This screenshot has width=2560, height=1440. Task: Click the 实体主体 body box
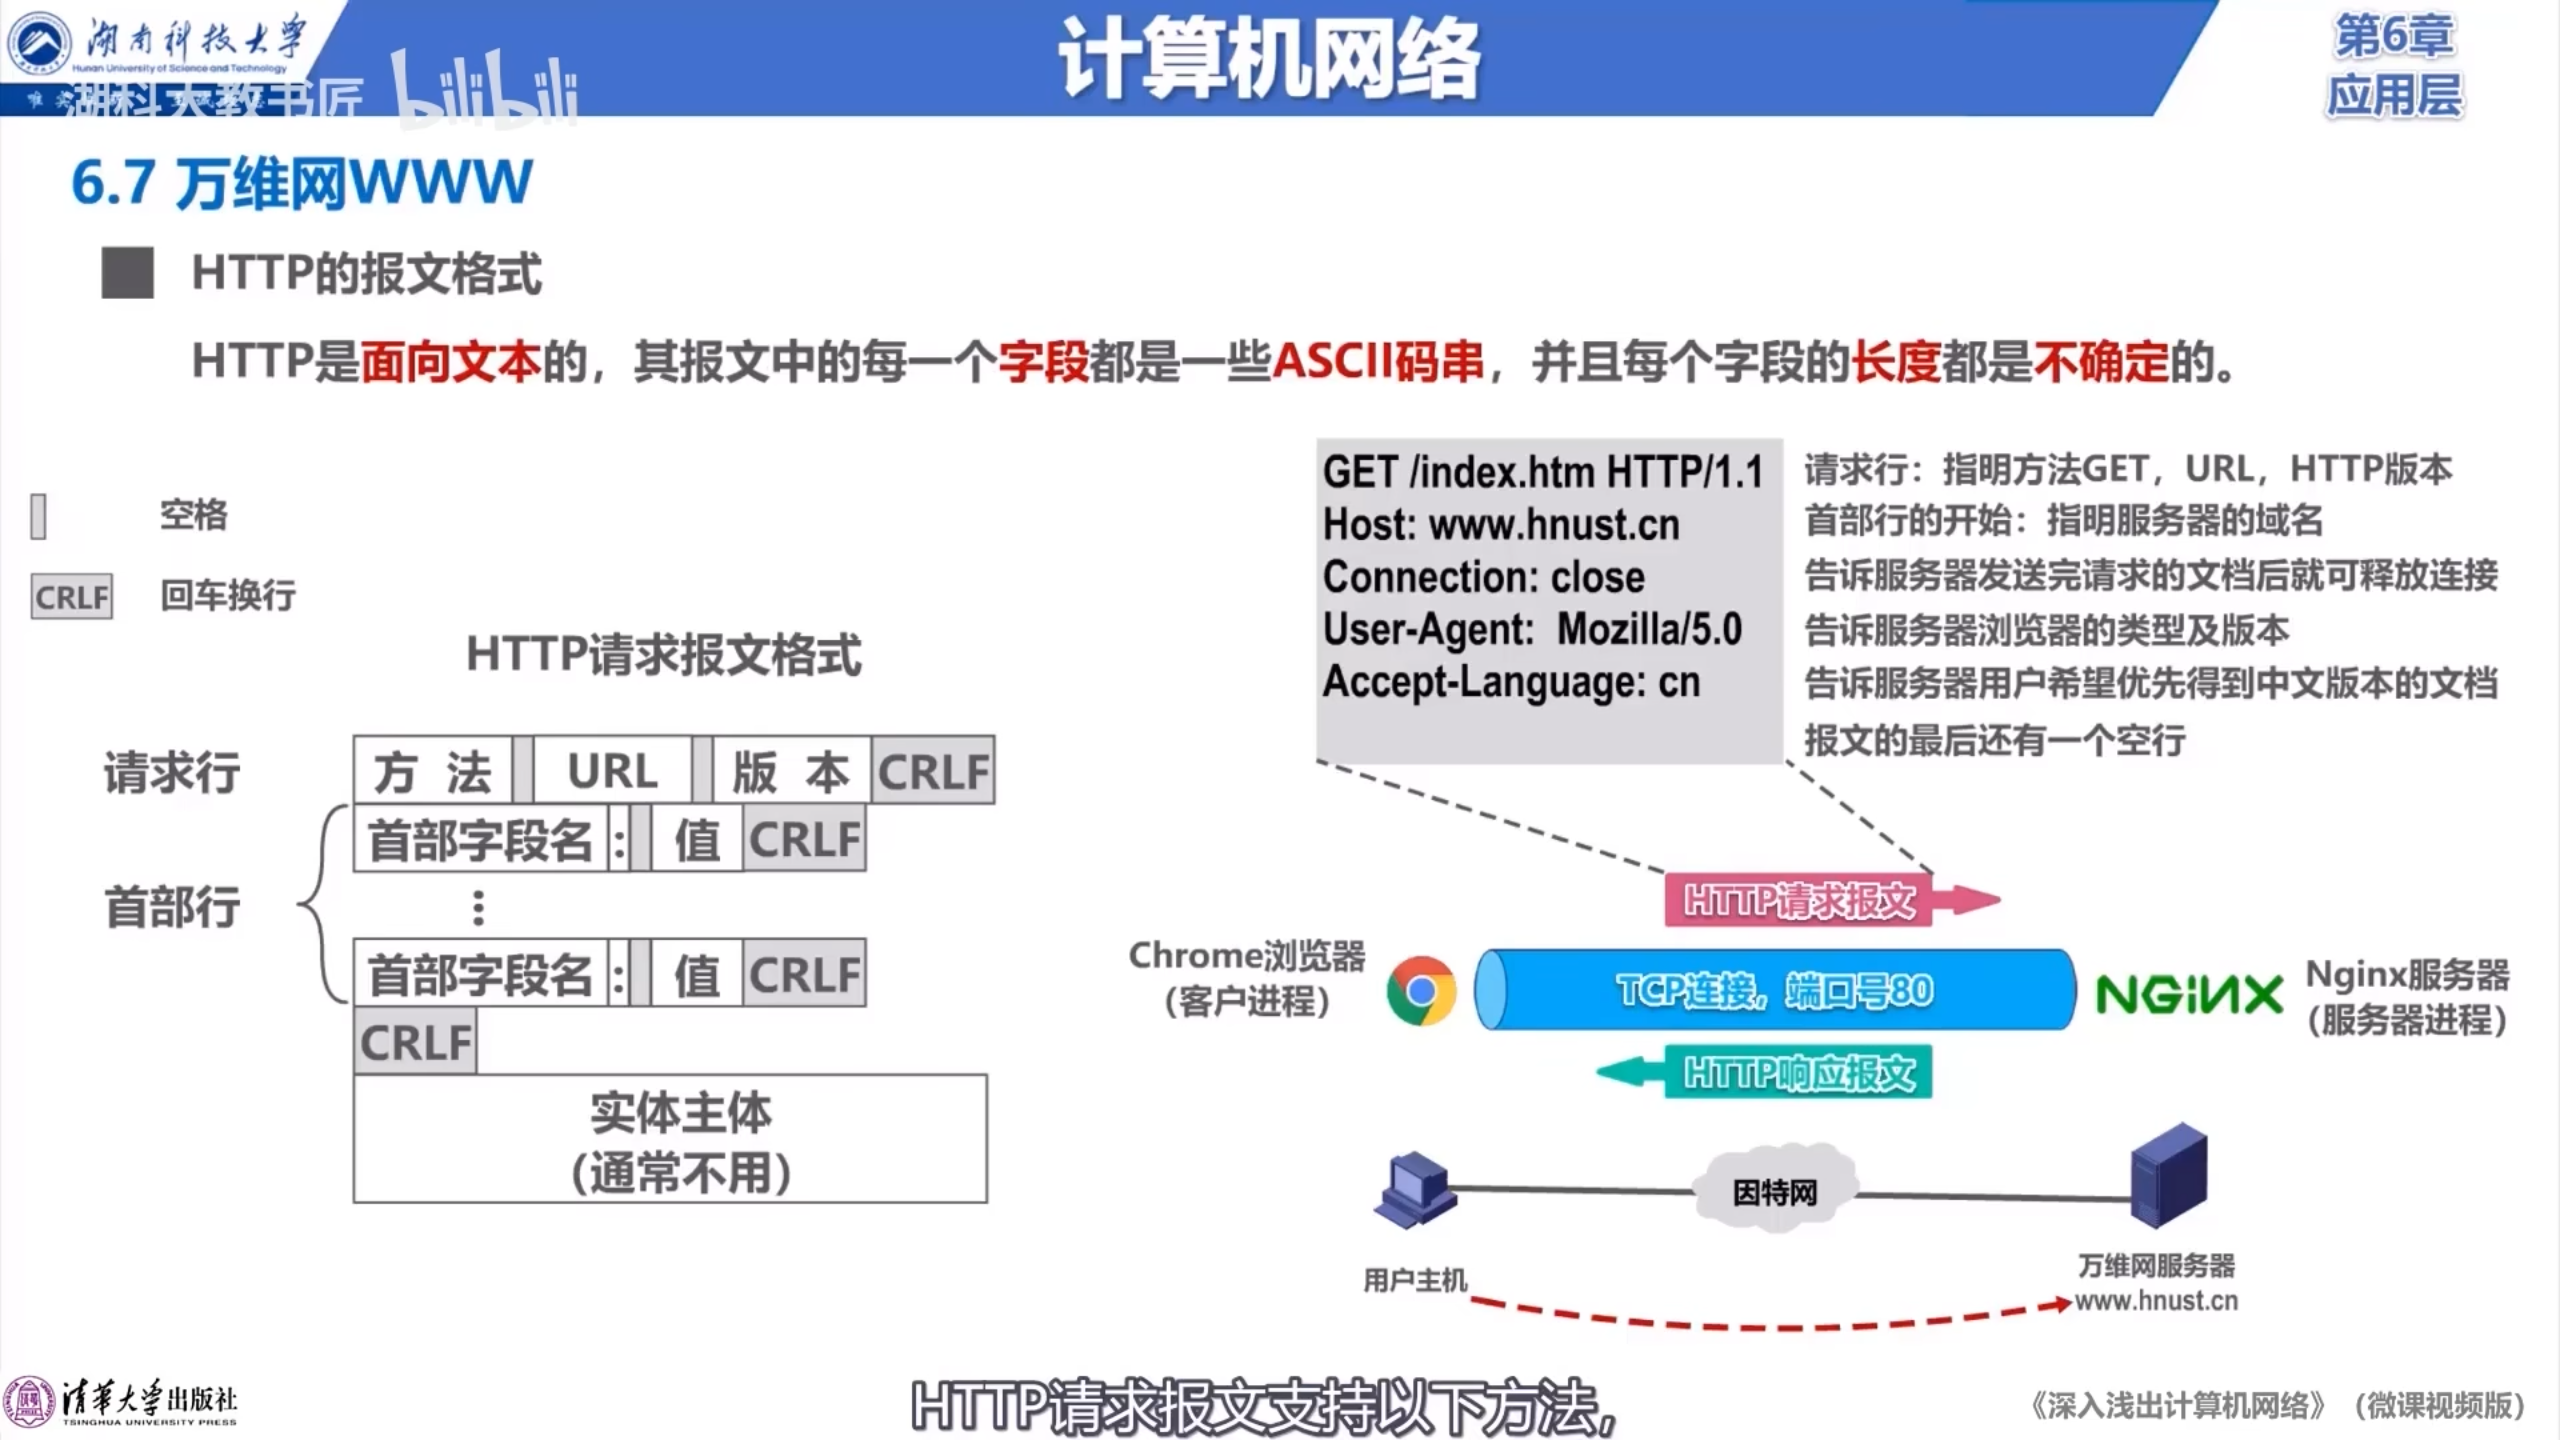[670, 1139]
